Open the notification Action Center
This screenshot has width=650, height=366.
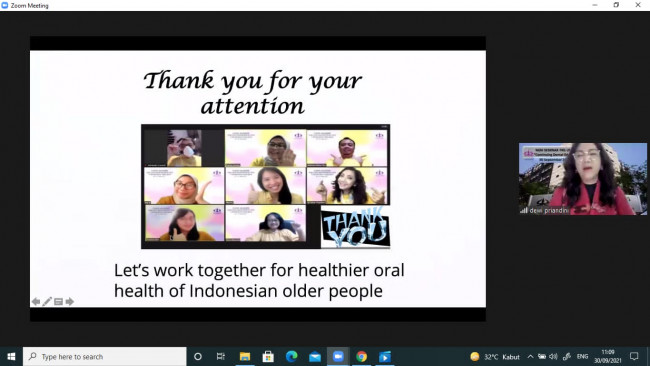click(x=634, y=356)
